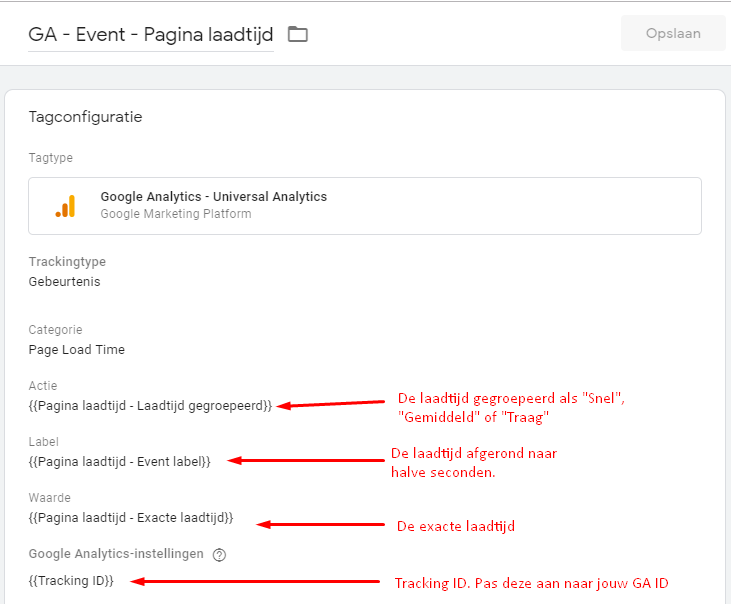
Task: Click the Opslaan save button
Action: click(x=673, y=33)
